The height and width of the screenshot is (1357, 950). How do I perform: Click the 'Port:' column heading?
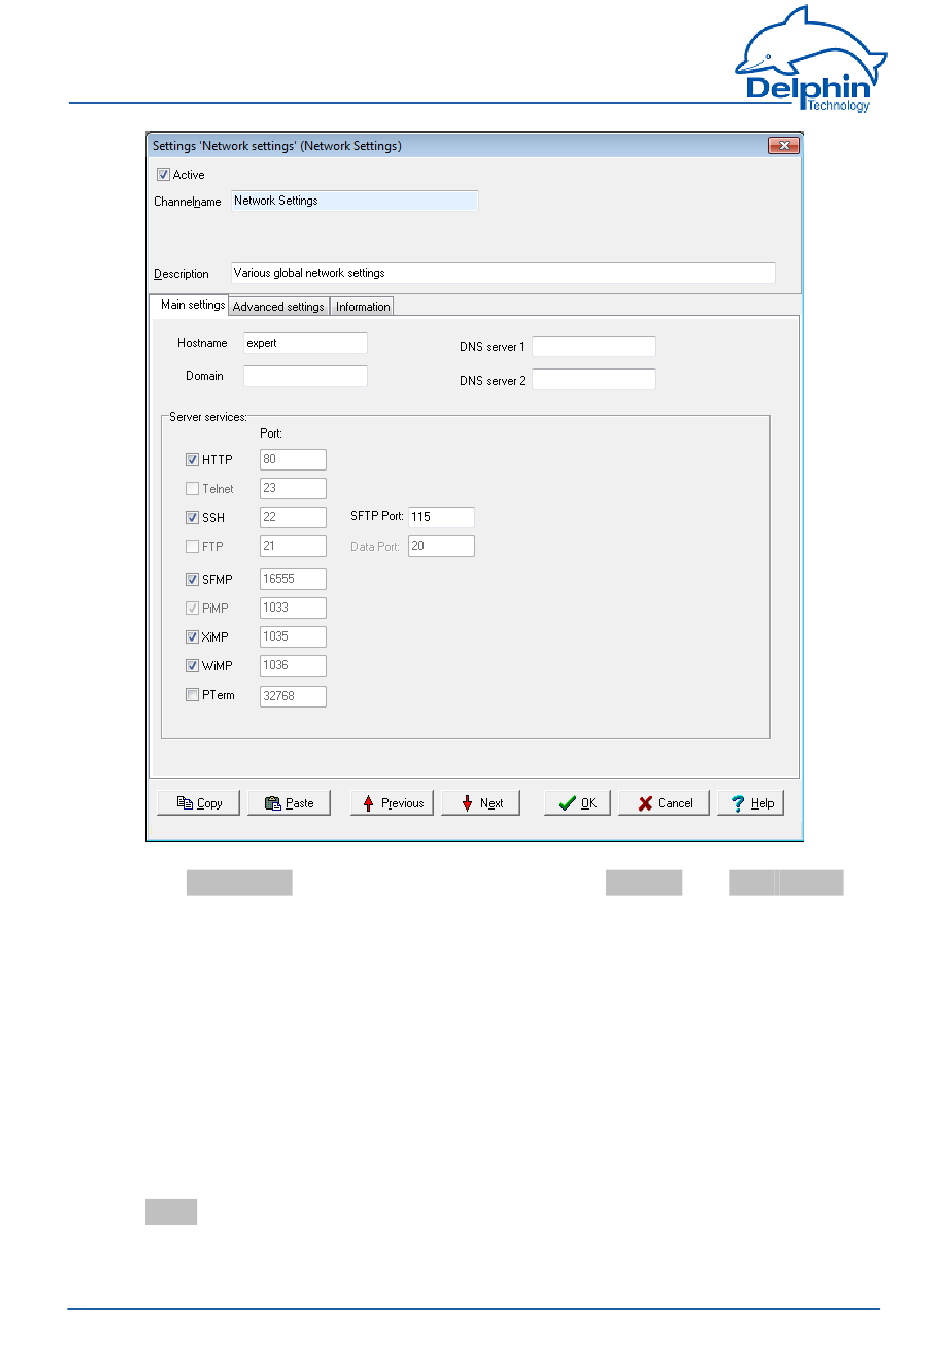tap(271, 434)
